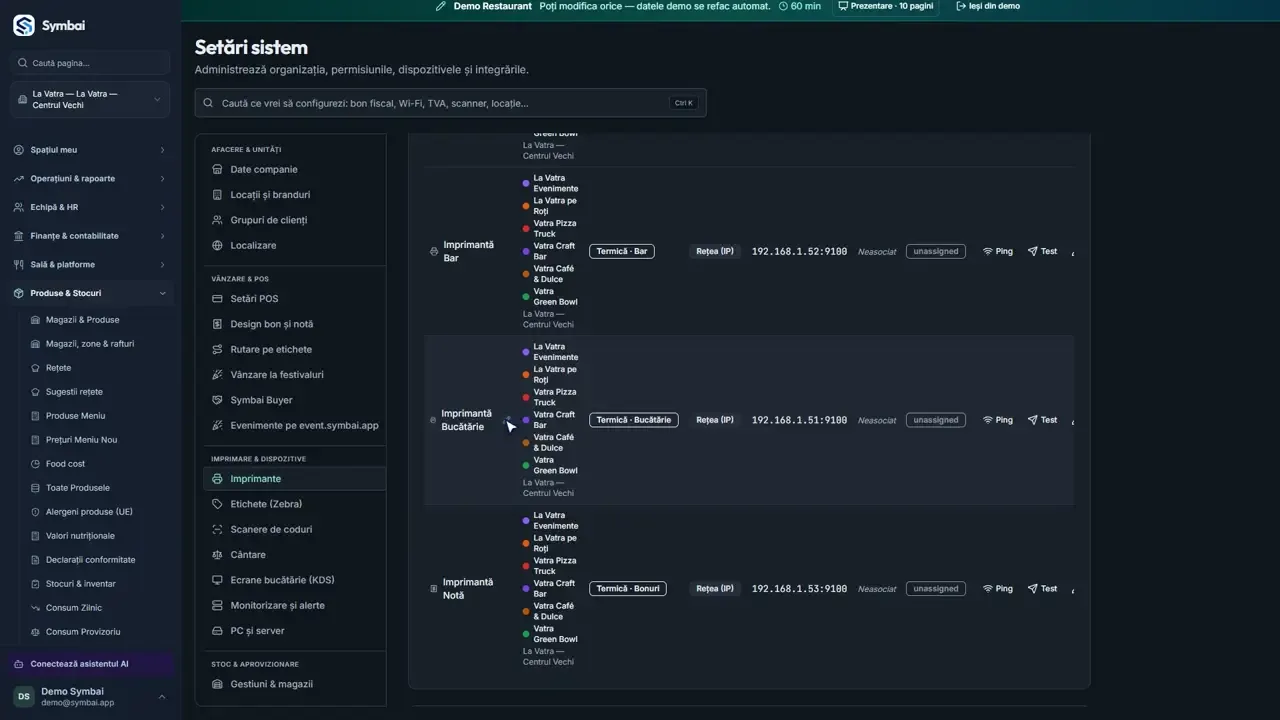Click the Symbai logo icon

pos(24,26)
